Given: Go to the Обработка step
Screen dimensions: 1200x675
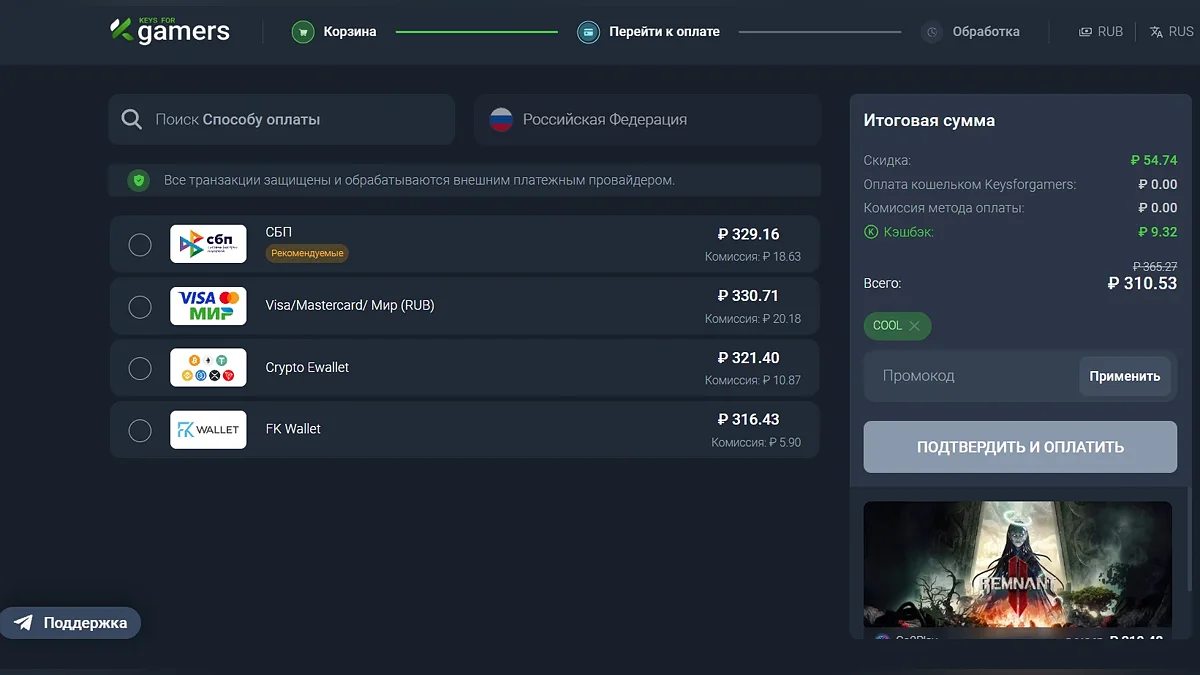Looking at the screenshot, I should (970, 32).
